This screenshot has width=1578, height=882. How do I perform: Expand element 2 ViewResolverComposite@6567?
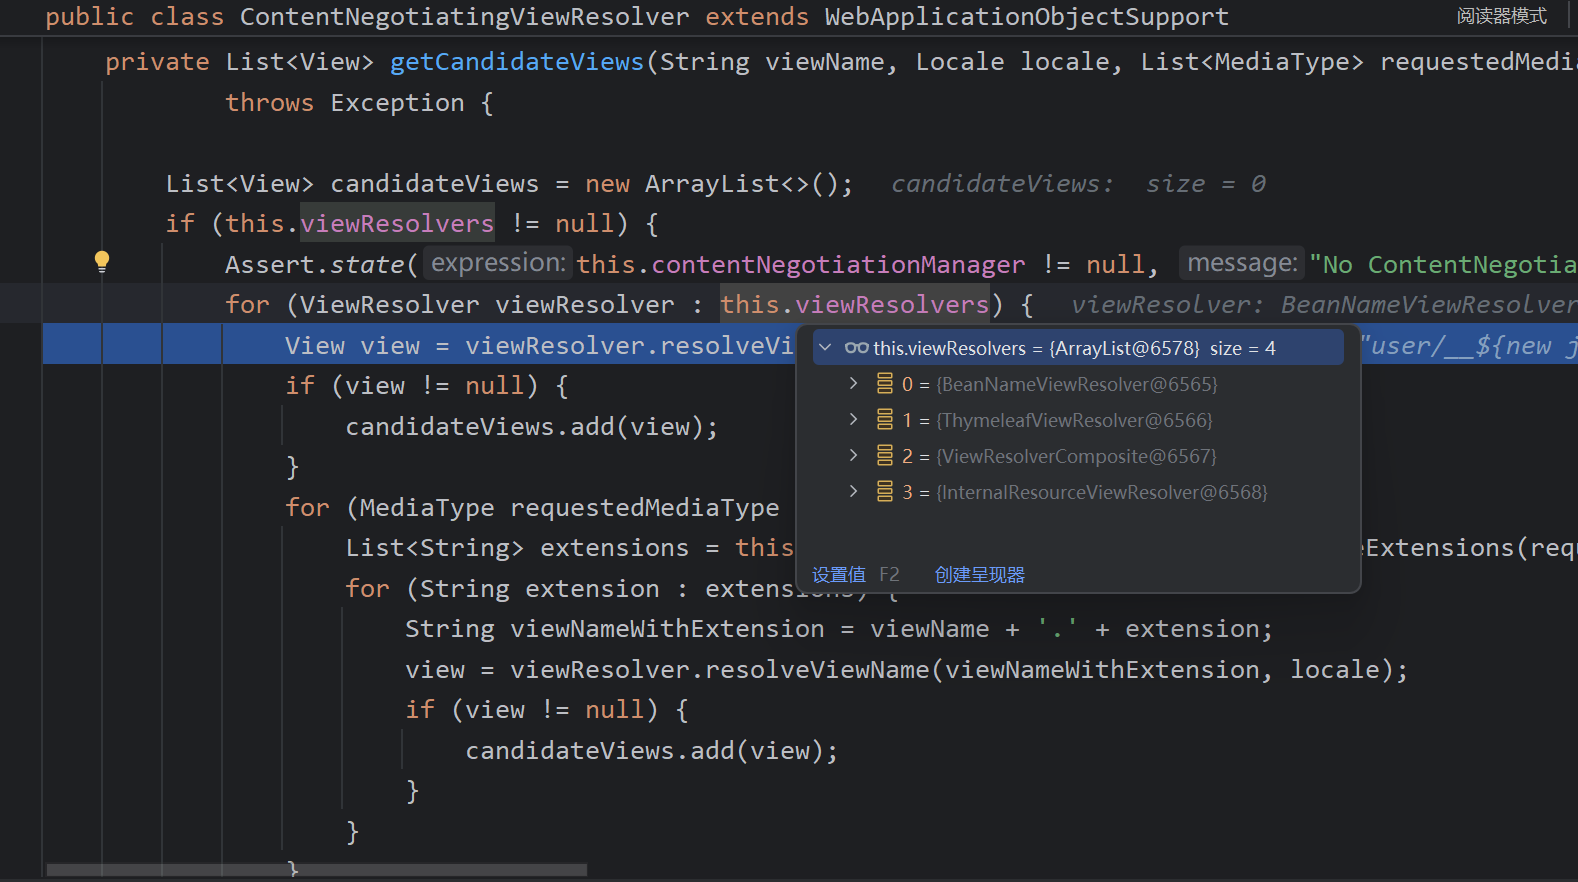853,456
